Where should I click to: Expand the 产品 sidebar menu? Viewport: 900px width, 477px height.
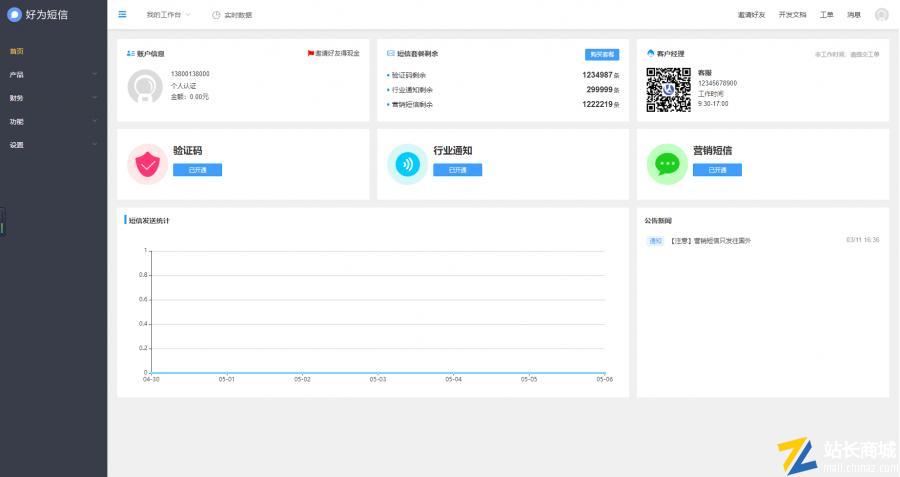point(53,74)
